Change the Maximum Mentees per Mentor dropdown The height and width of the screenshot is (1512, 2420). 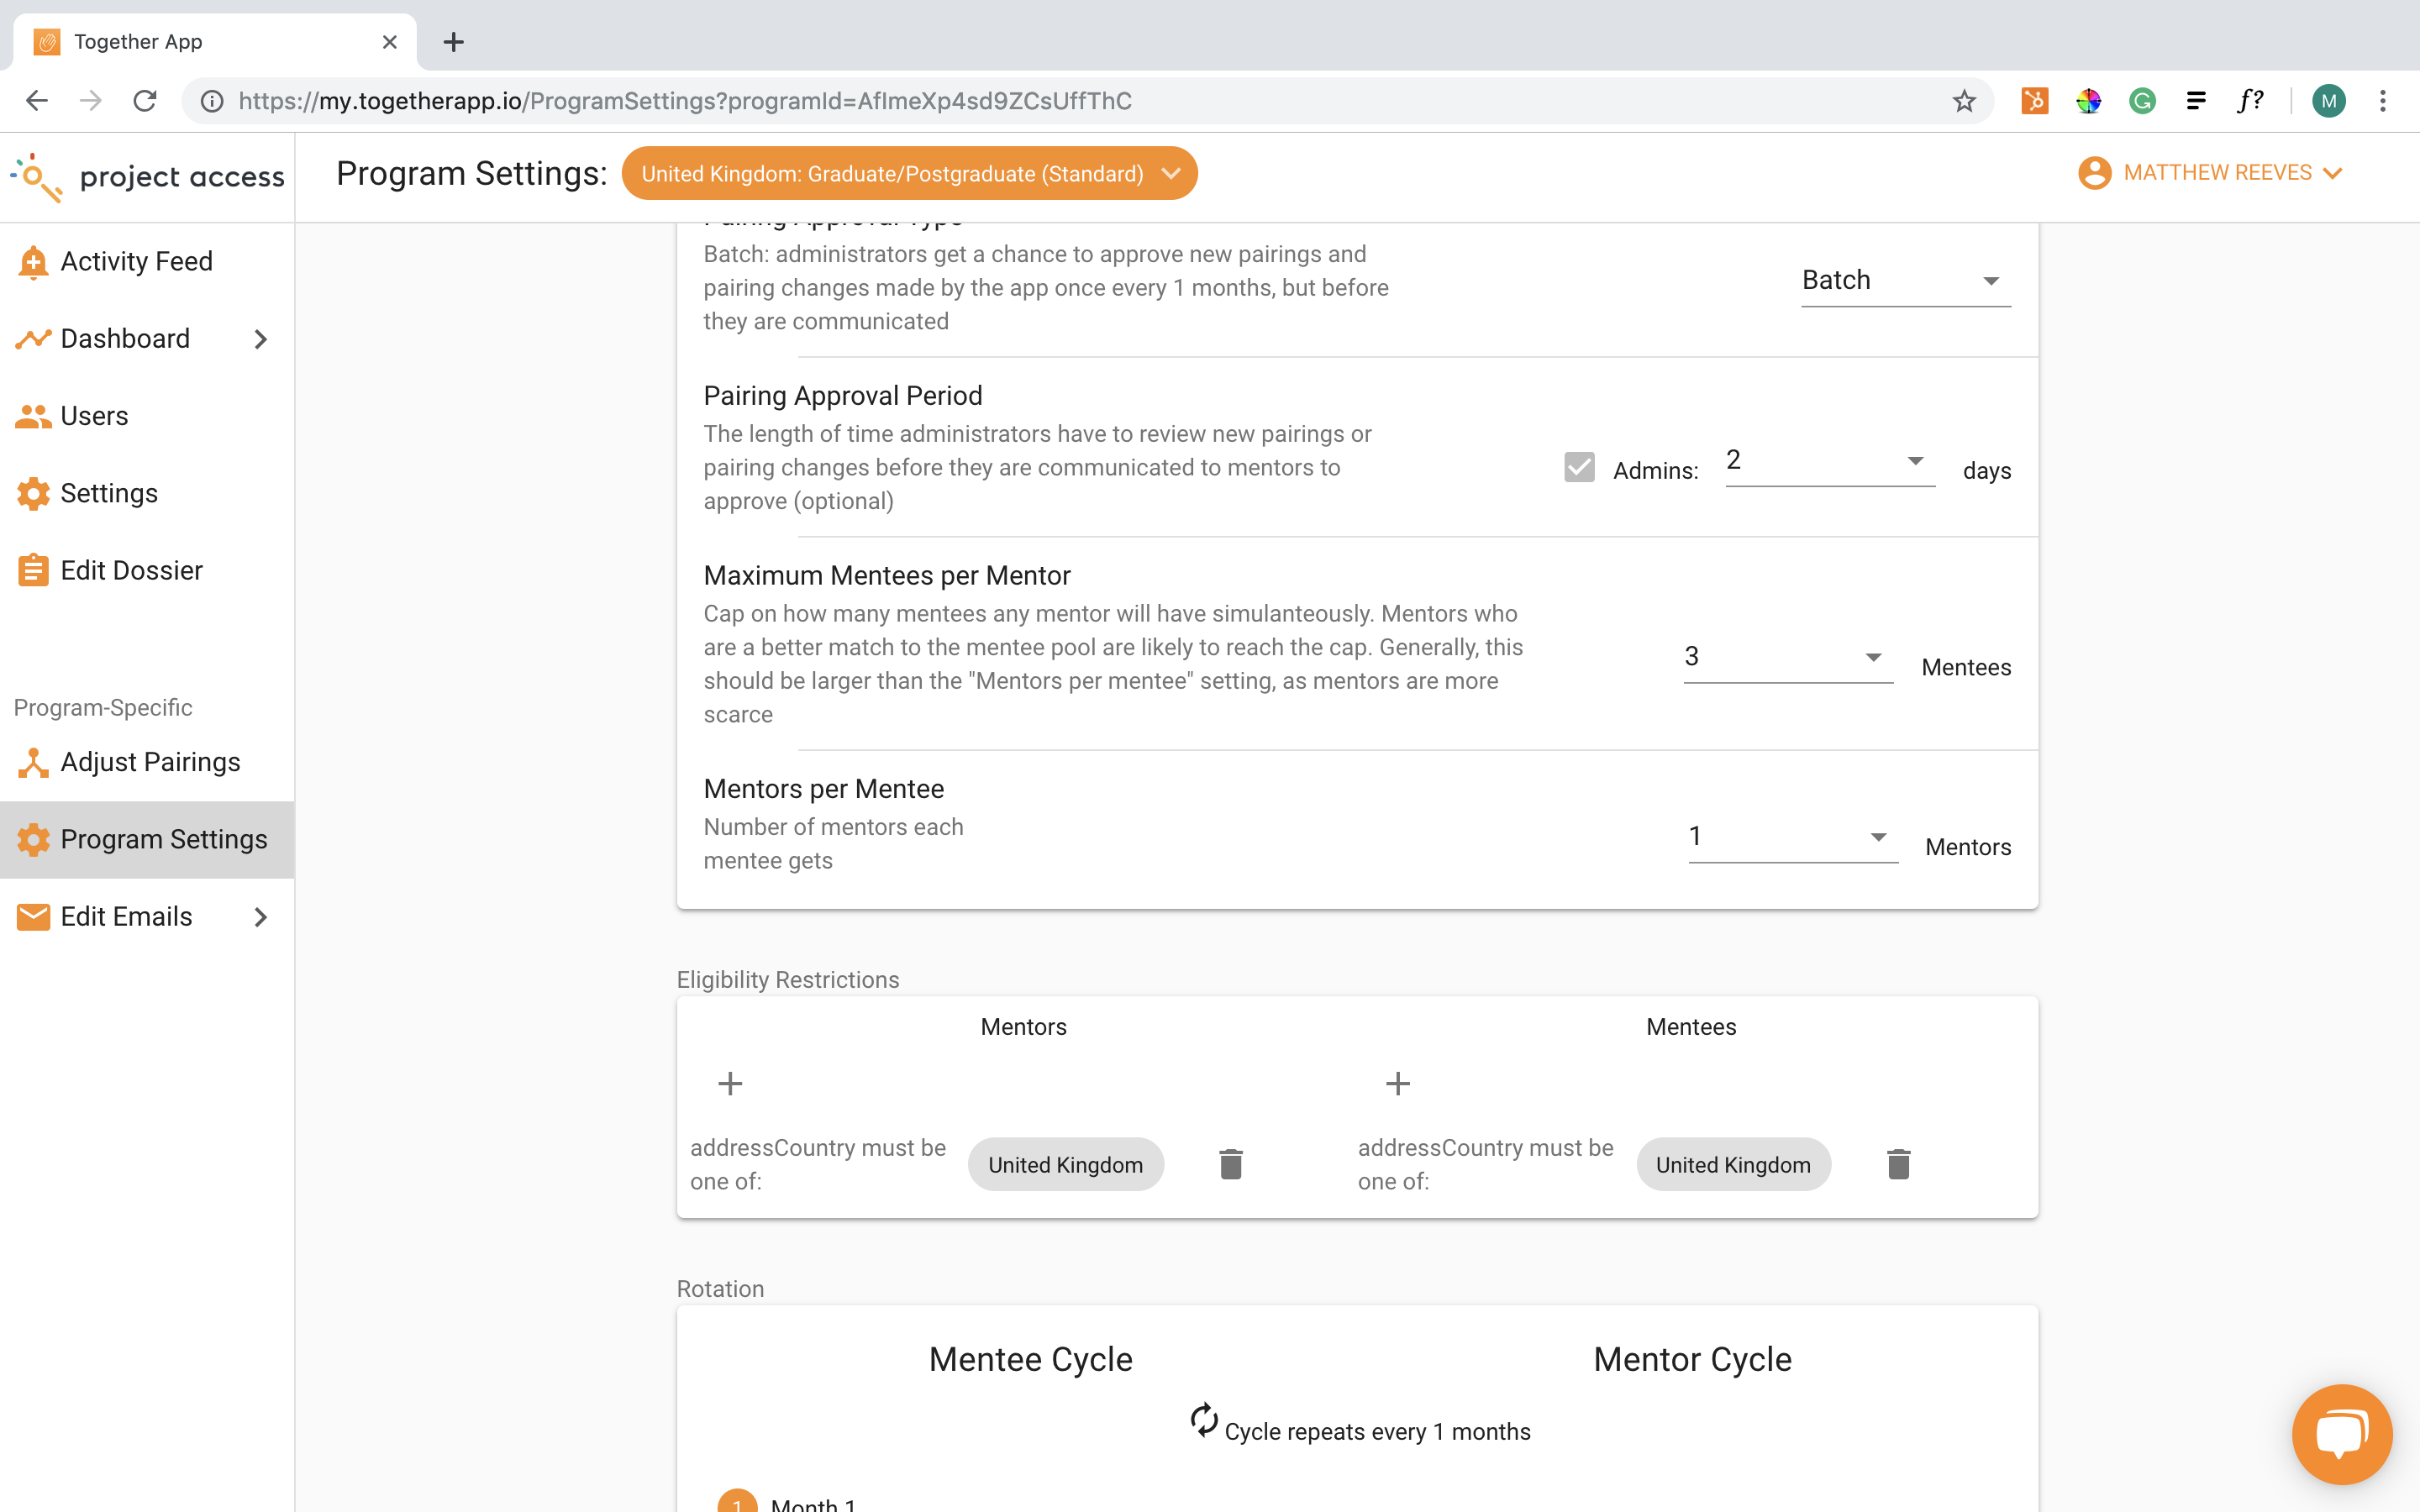[x=1787, y=657]
